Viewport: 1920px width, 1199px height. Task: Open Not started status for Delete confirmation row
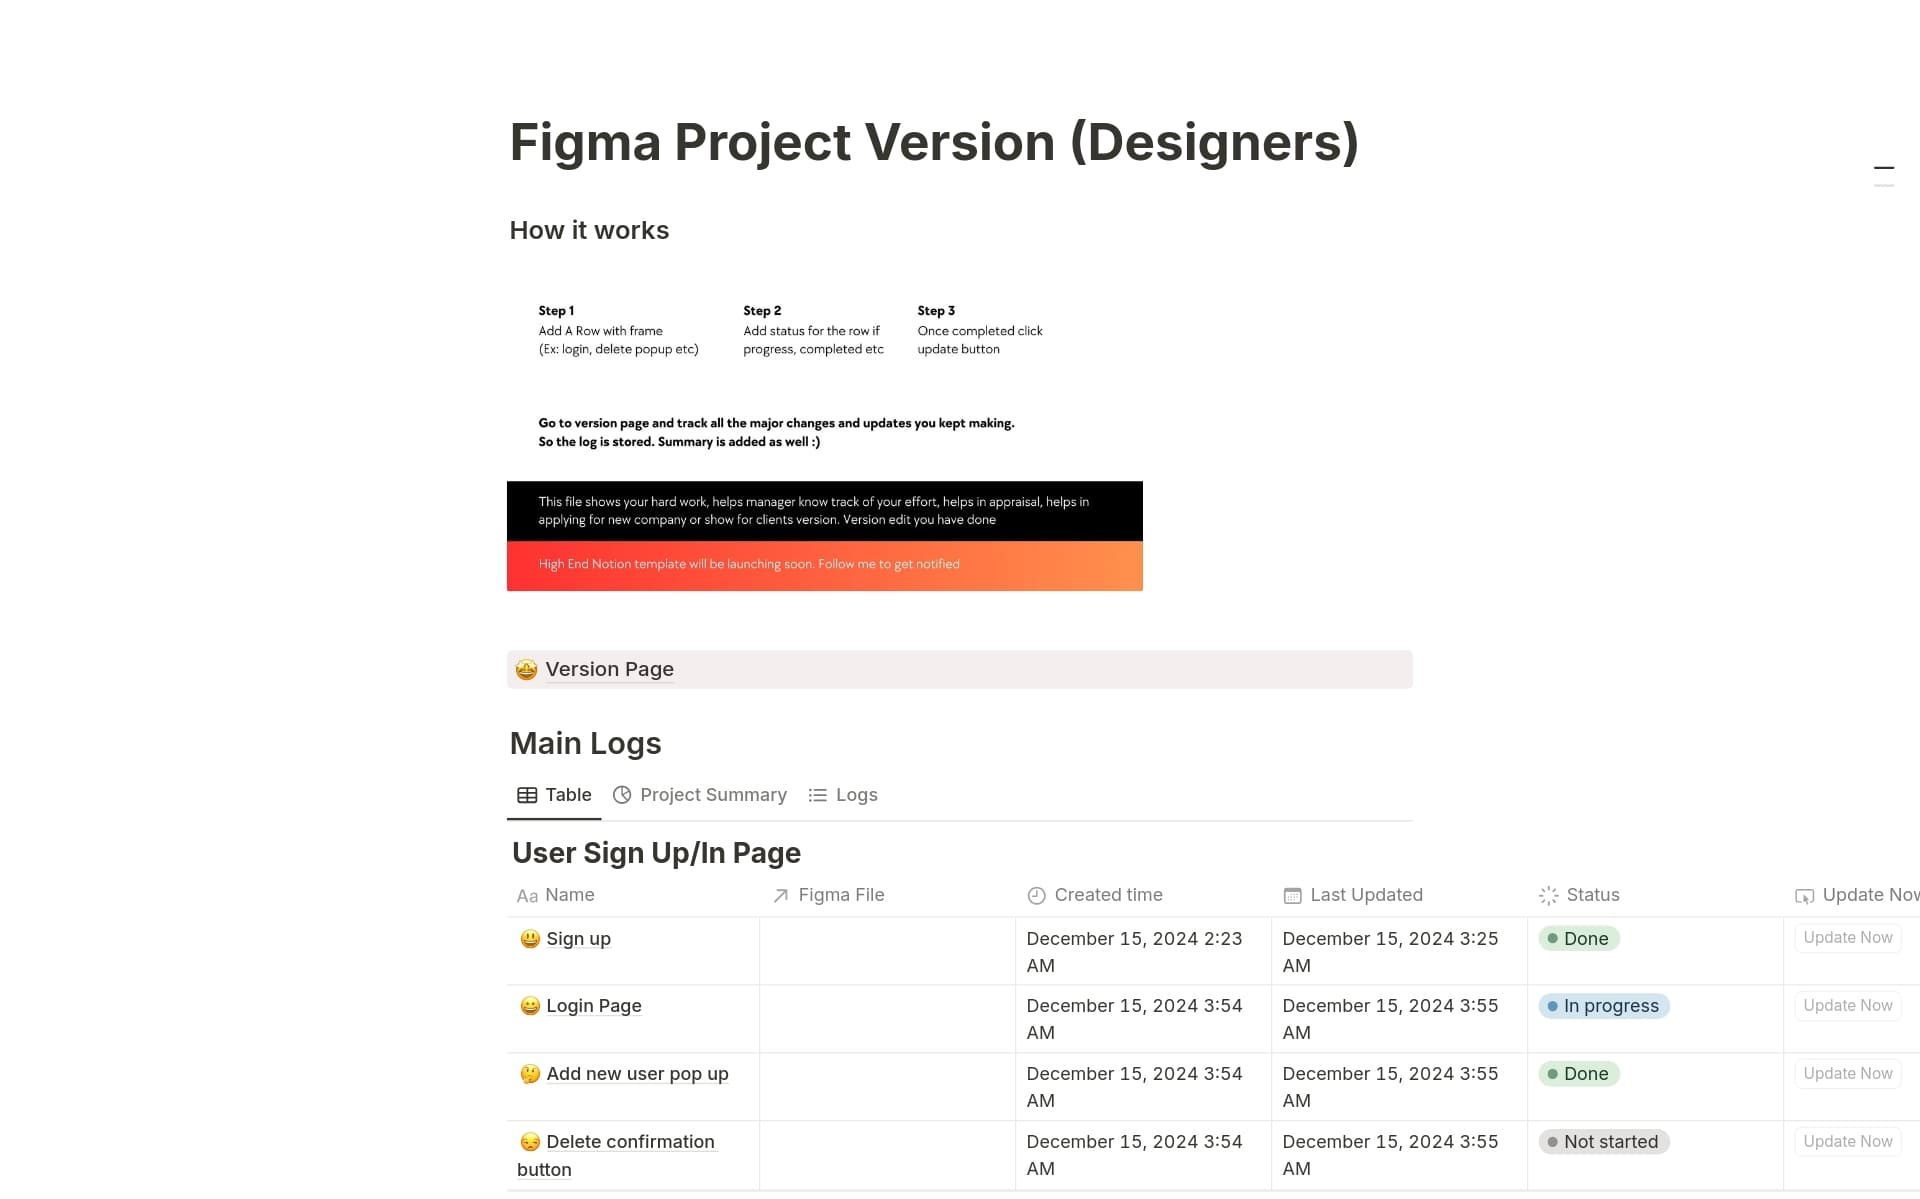point(1604,1142)
